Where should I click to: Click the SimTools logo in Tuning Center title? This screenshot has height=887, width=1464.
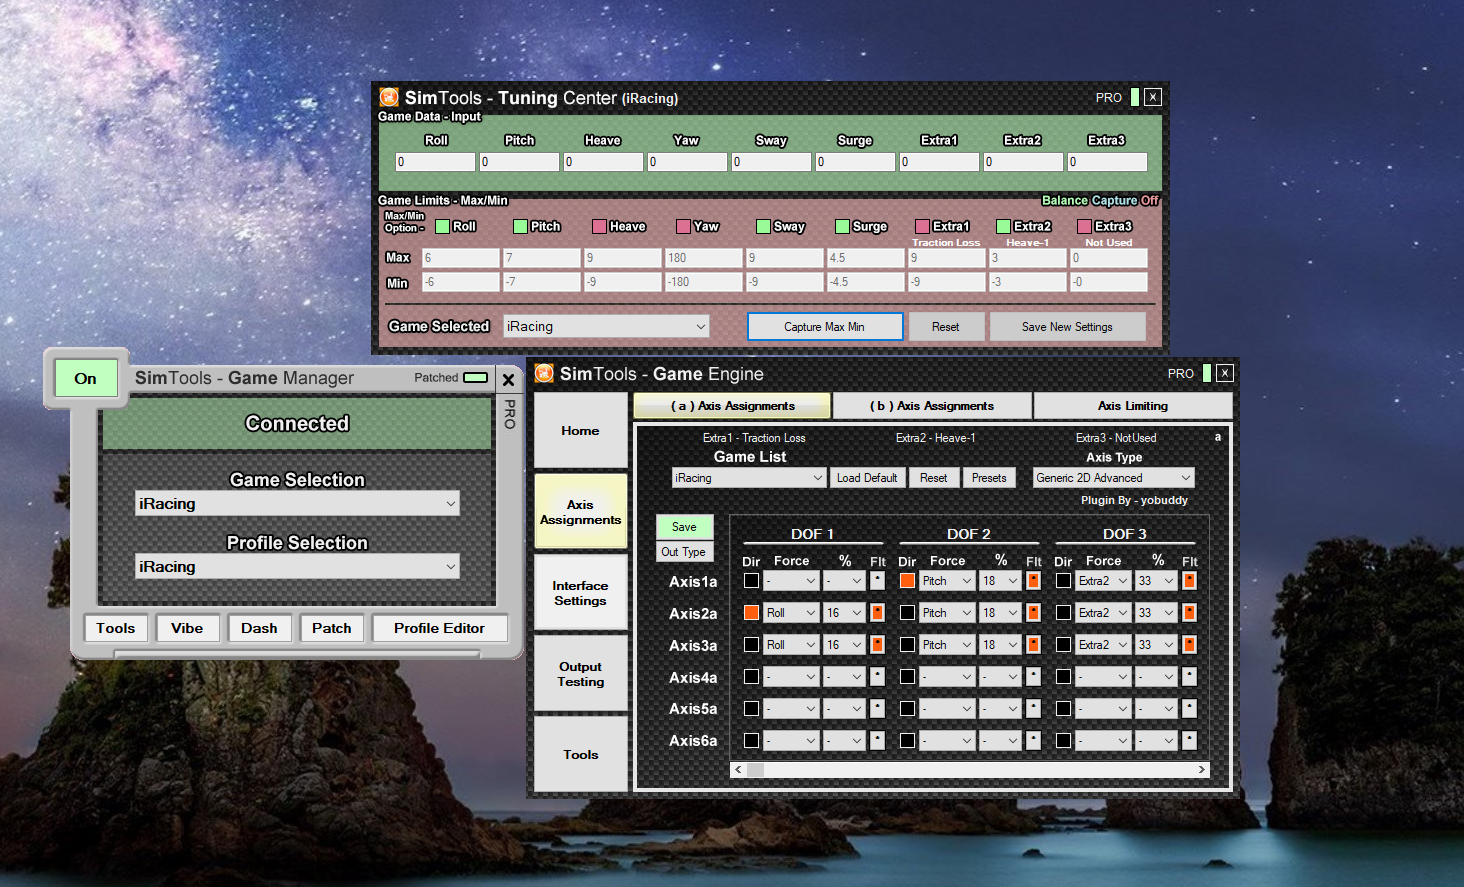click(389, 97)
